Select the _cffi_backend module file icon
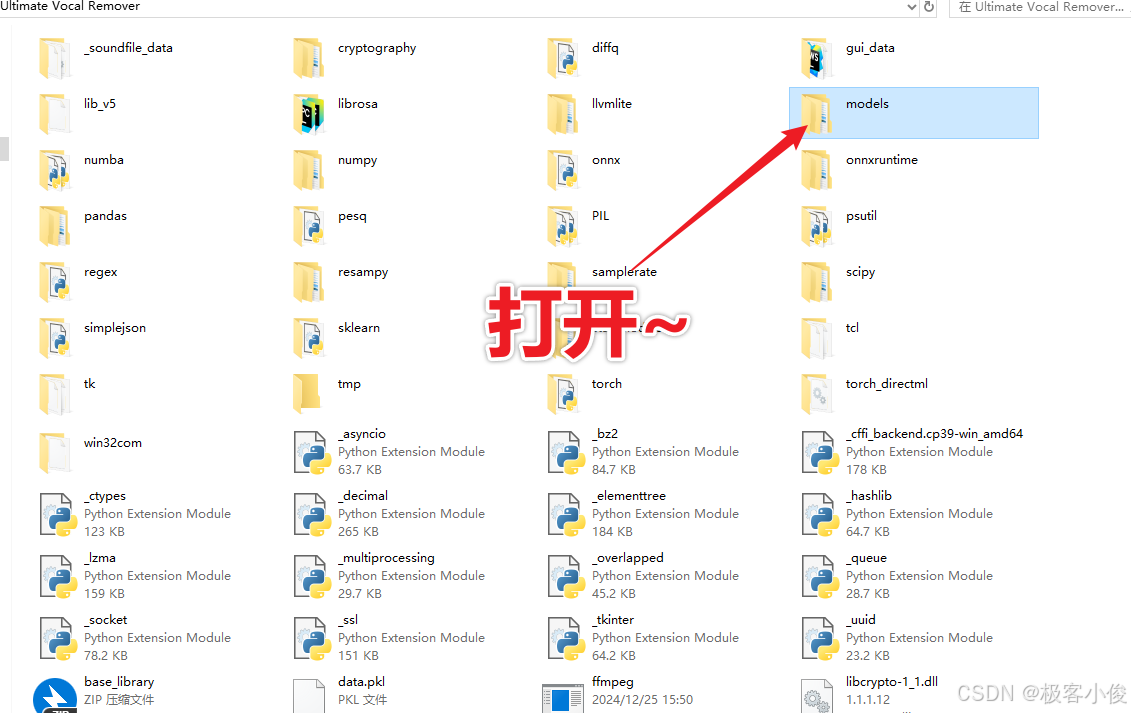This screenshot has height=713, width=1131. (x=820, y=452)
